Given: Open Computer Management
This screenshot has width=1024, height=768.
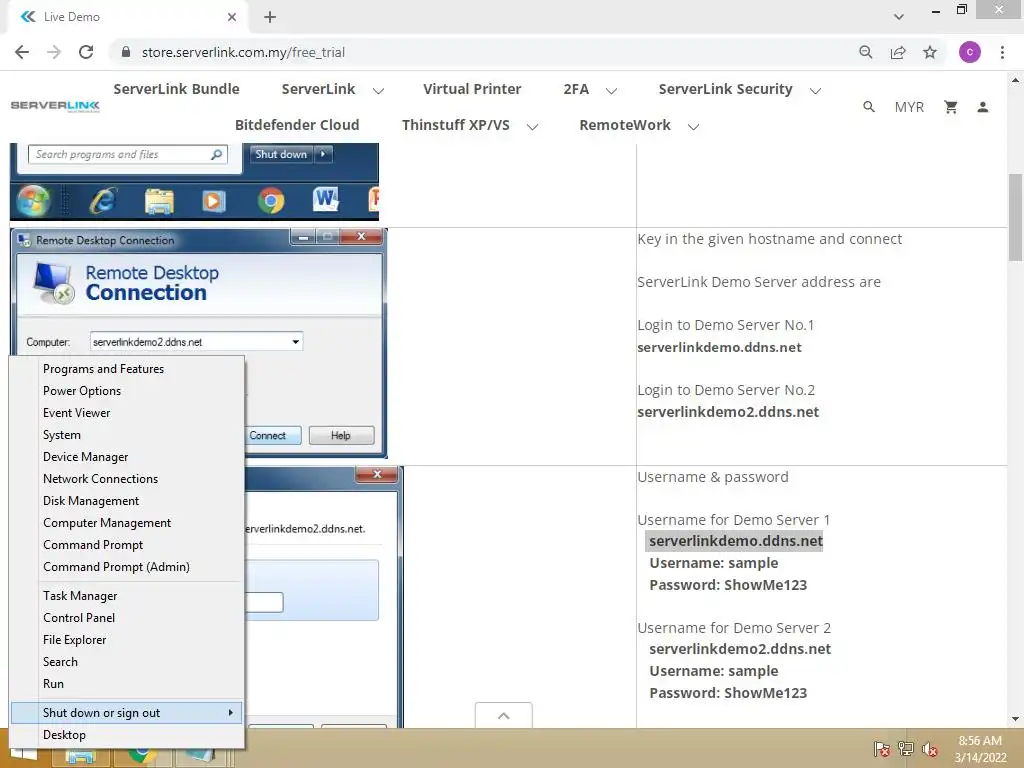Looking at the screenshot, I should point(127,523).
